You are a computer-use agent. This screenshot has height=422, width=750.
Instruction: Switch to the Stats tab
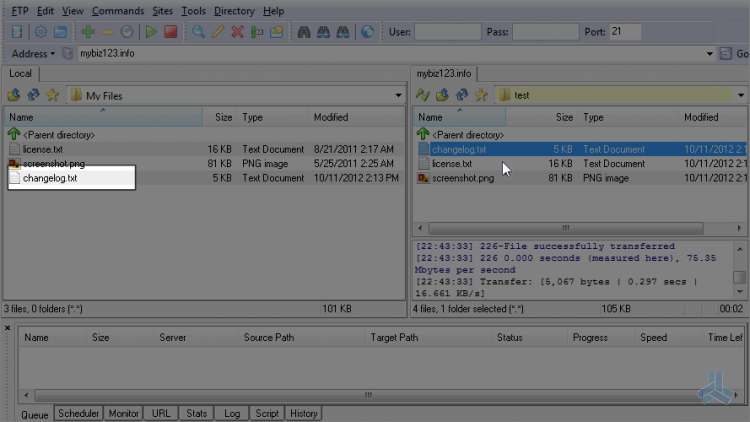pos(197,413)
